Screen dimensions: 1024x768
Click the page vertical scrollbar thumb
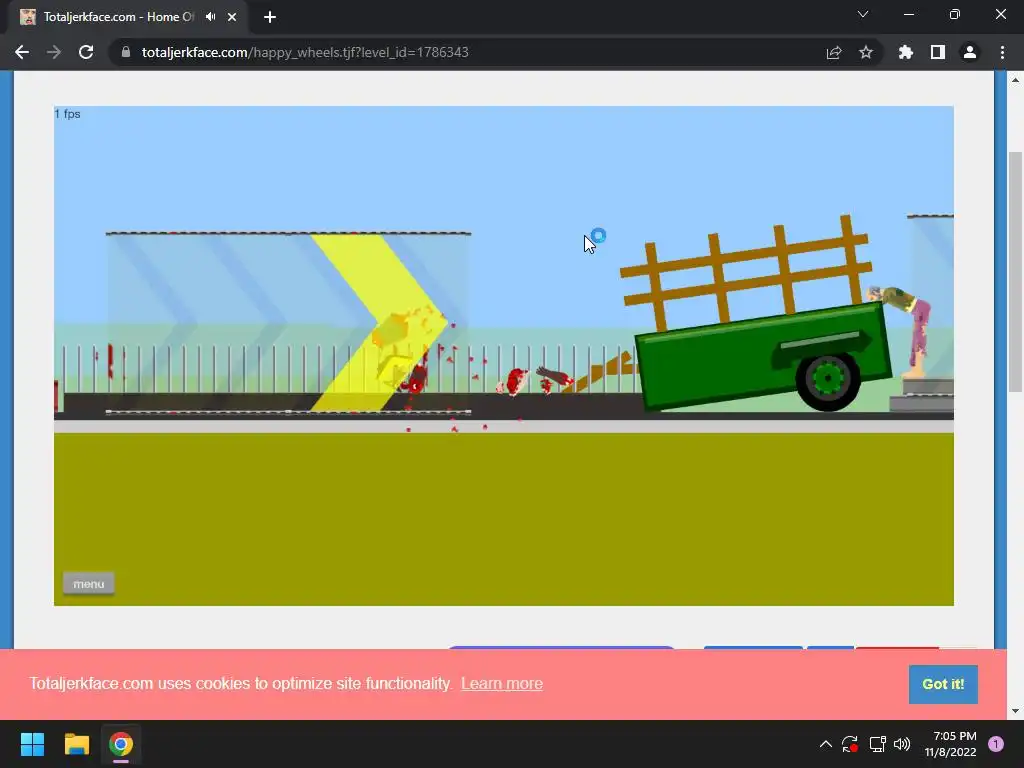click(x=1015, y=272)
